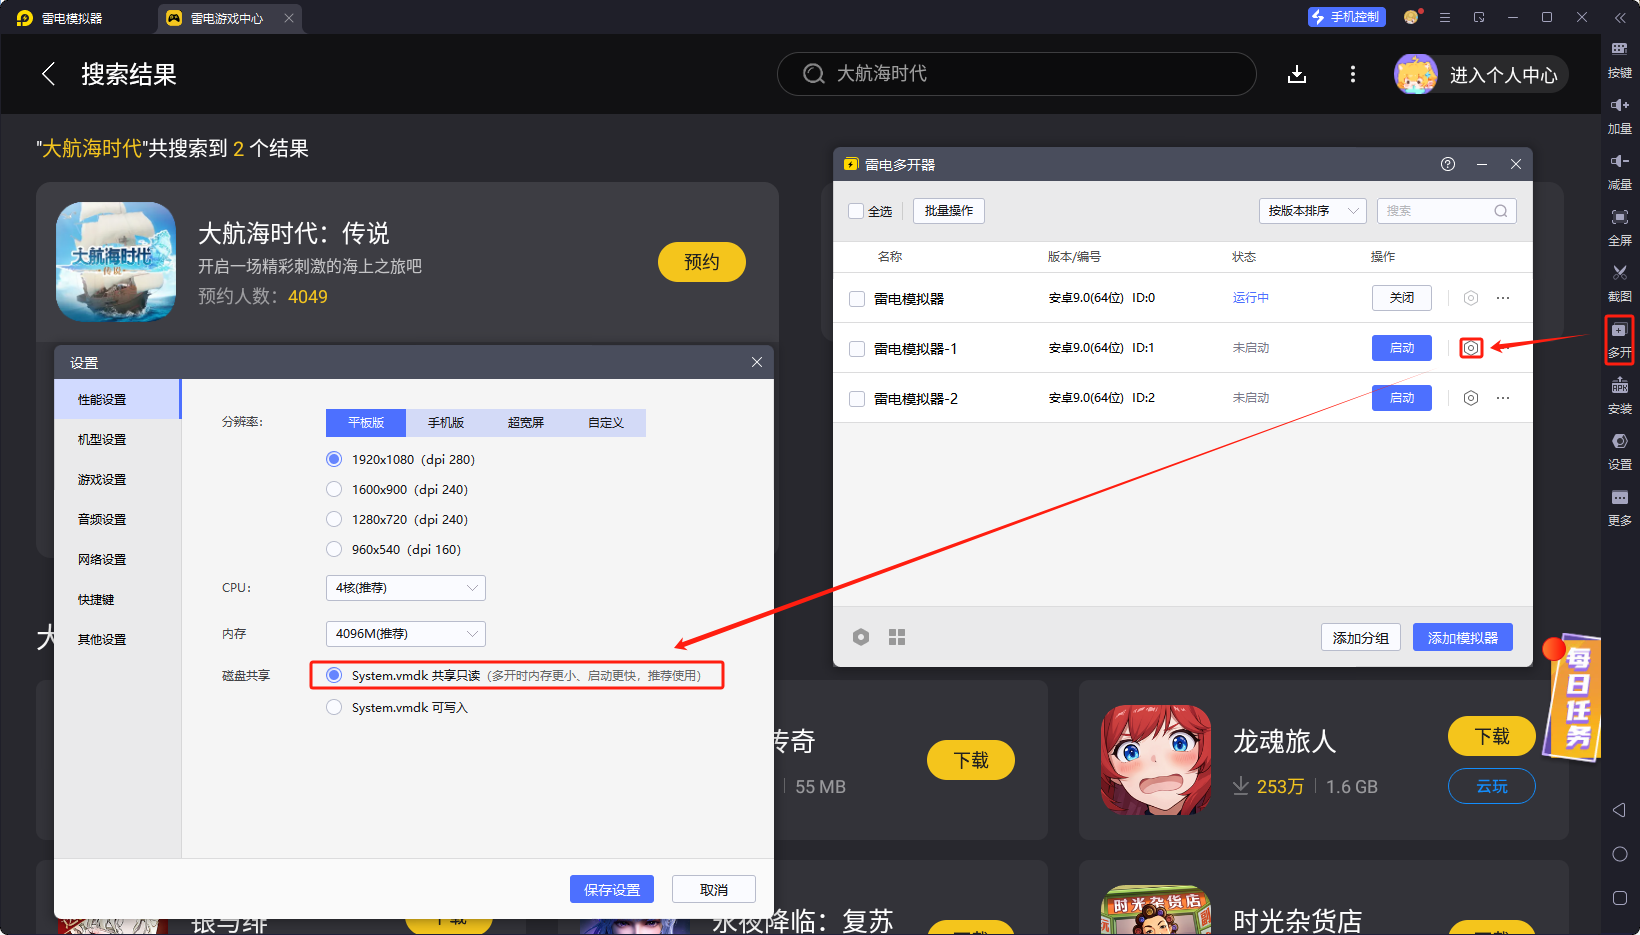This screenshot has height=935, width=1640.
Task: Decrease volume with 减量 icon
Action: (1619, 171)
